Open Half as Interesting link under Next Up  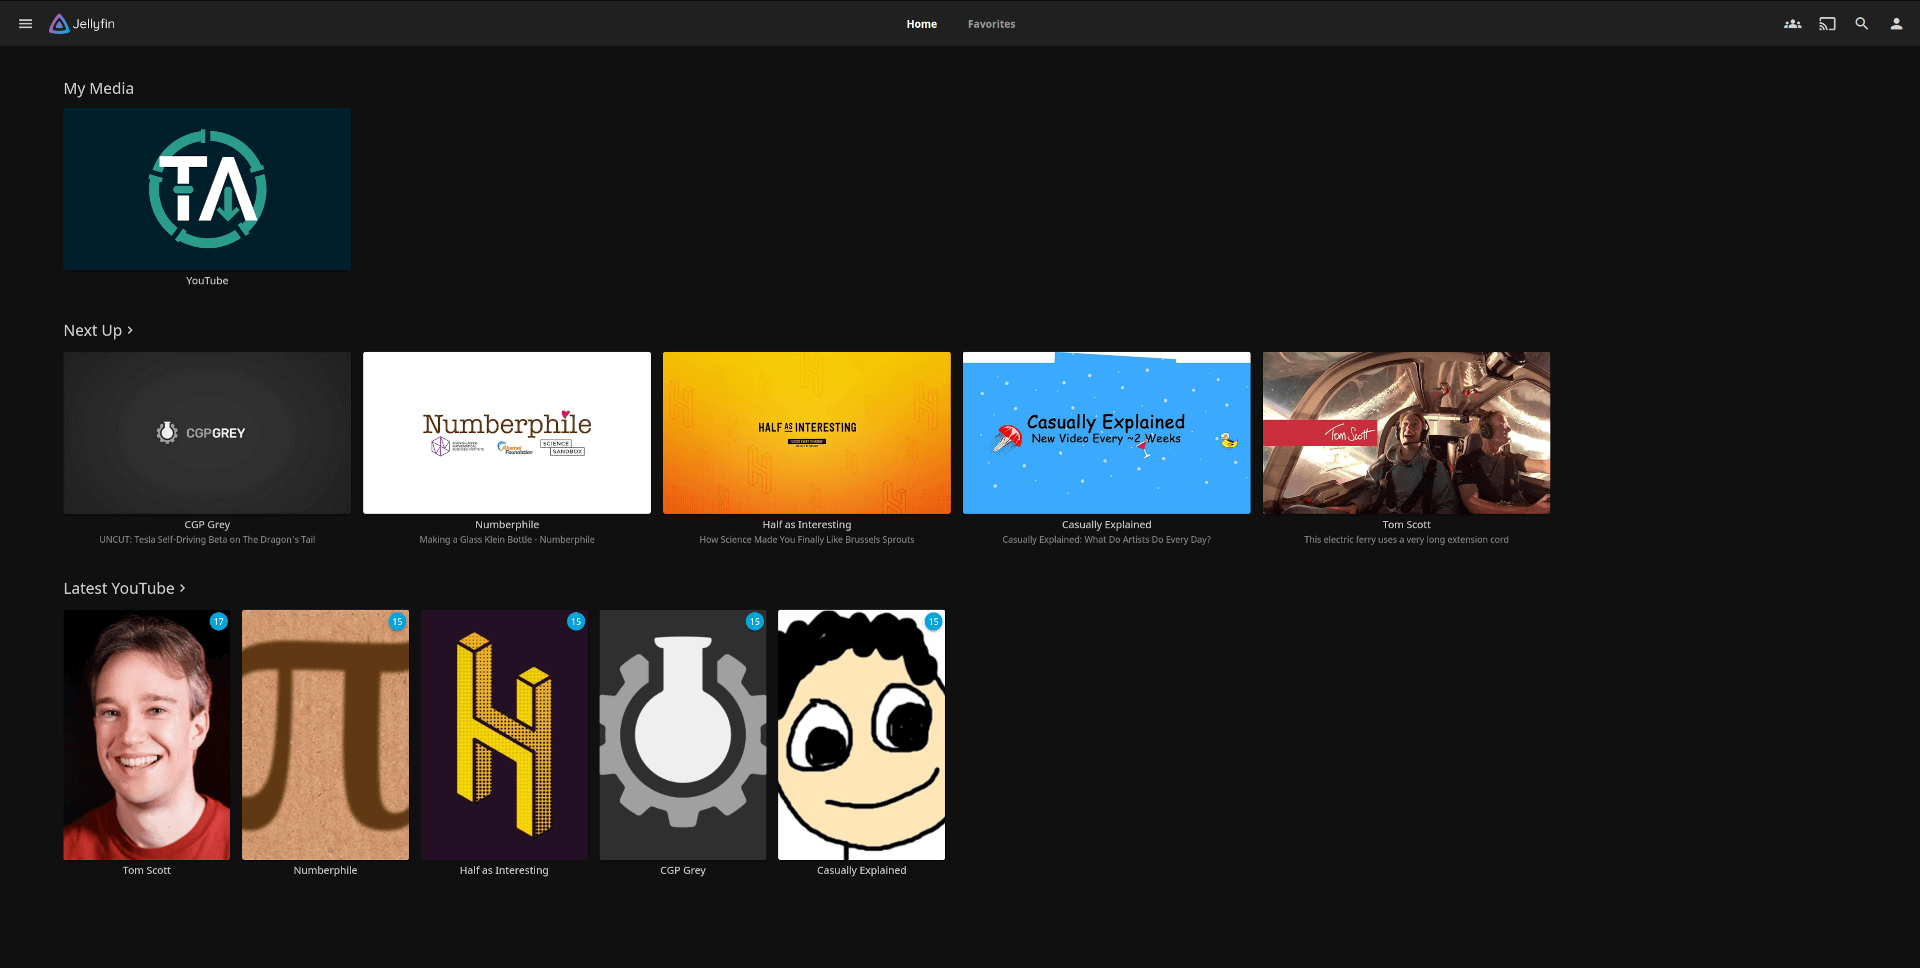click(807, 525)
